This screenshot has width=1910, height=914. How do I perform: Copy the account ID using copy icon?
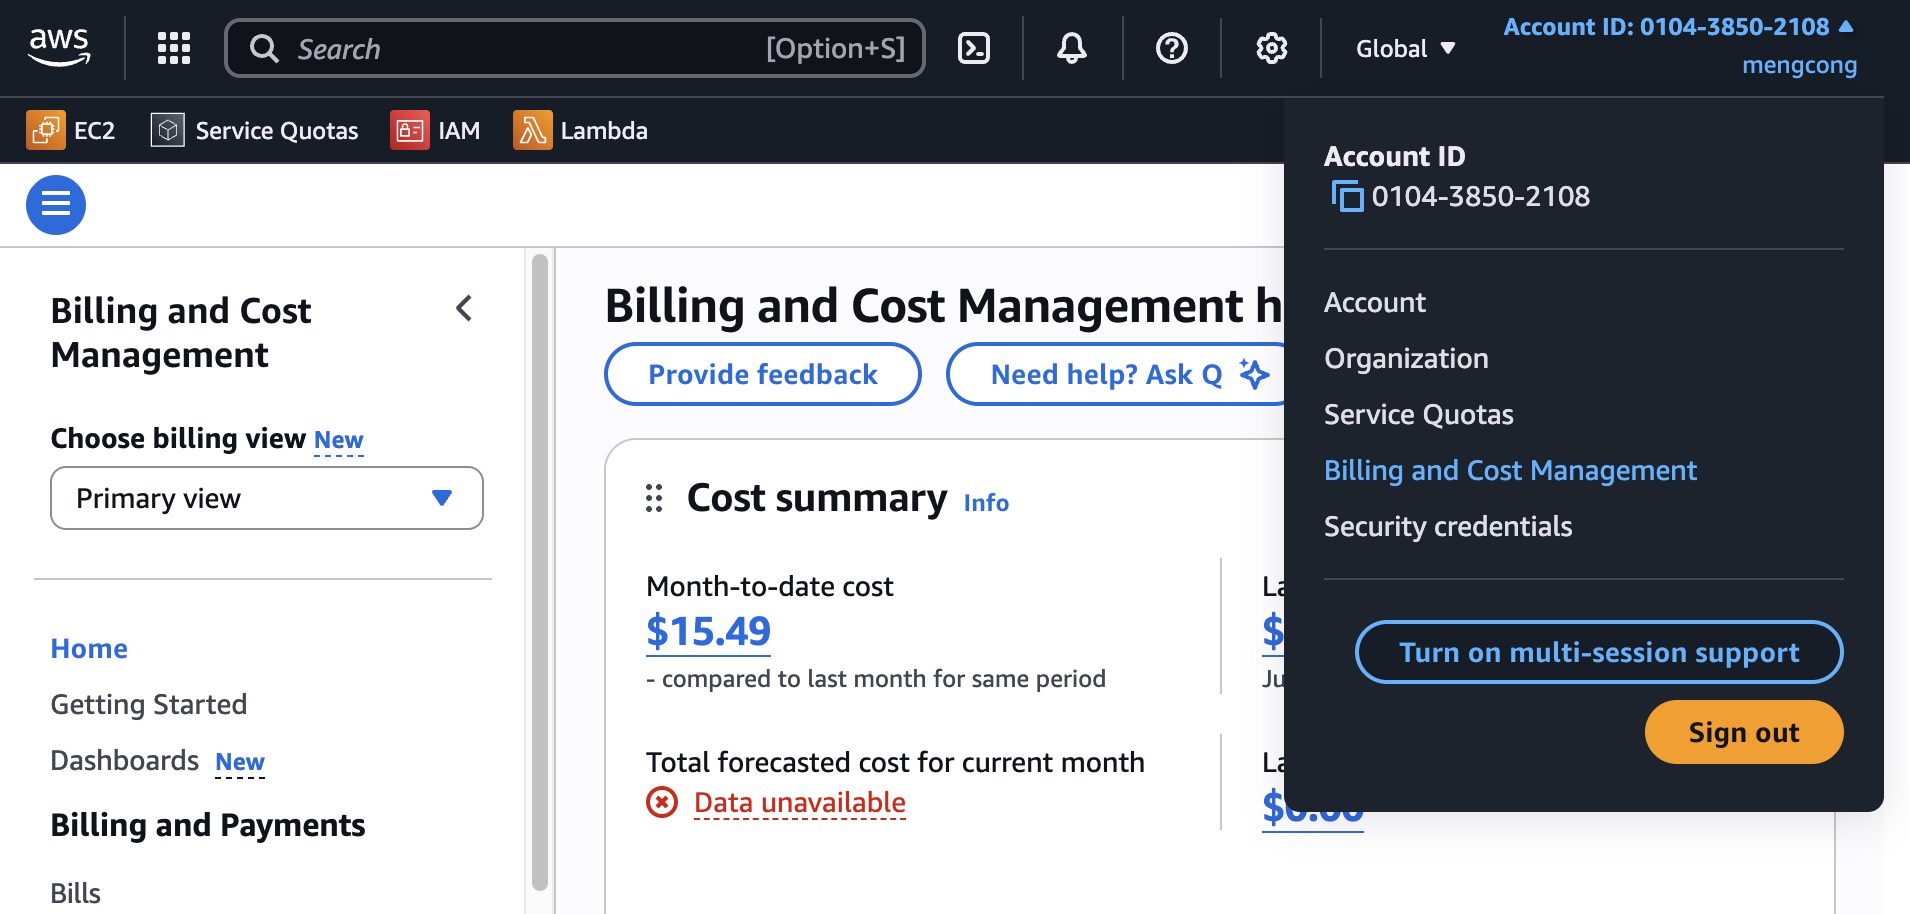(x=1347, y=196)
